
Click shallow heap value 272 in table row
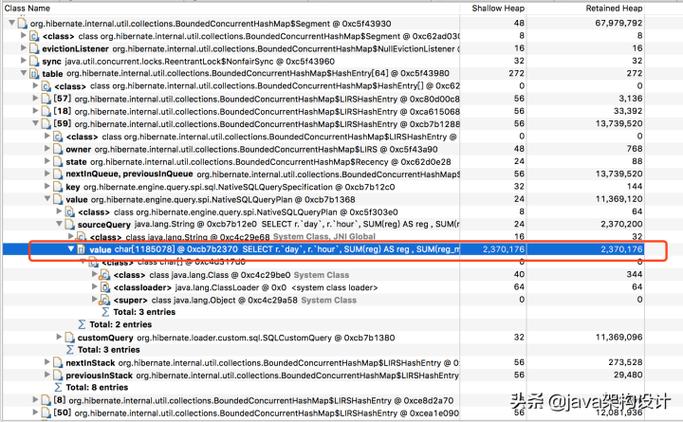[517, 73]
